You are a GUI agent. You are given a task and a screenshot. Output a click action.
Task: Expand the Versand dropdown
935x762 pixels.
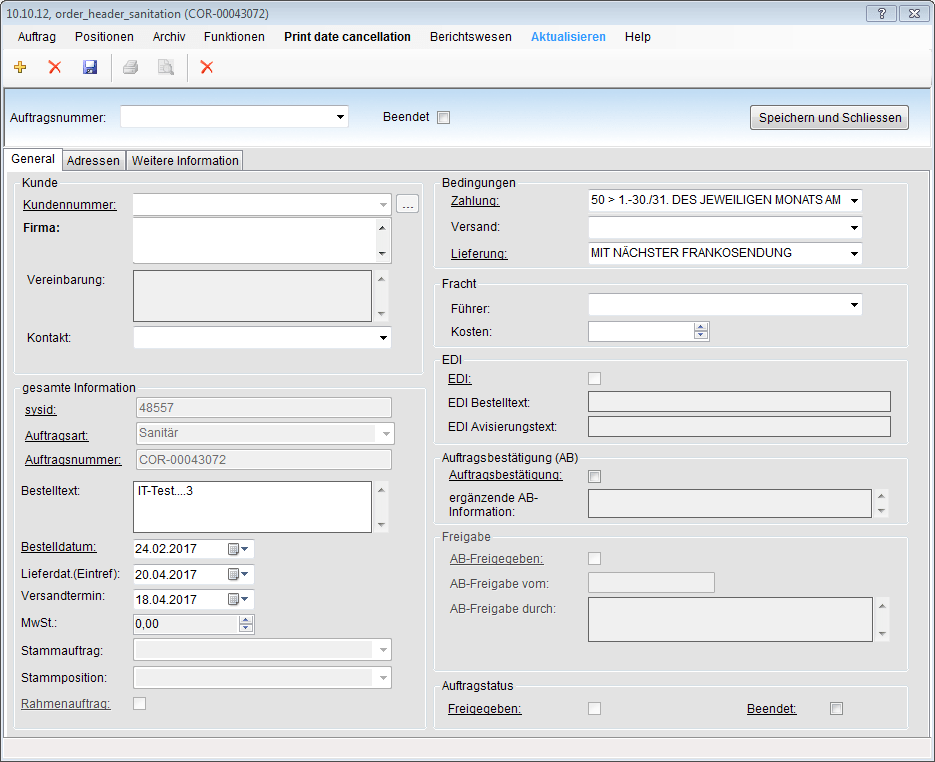click(x=854, y=227)
